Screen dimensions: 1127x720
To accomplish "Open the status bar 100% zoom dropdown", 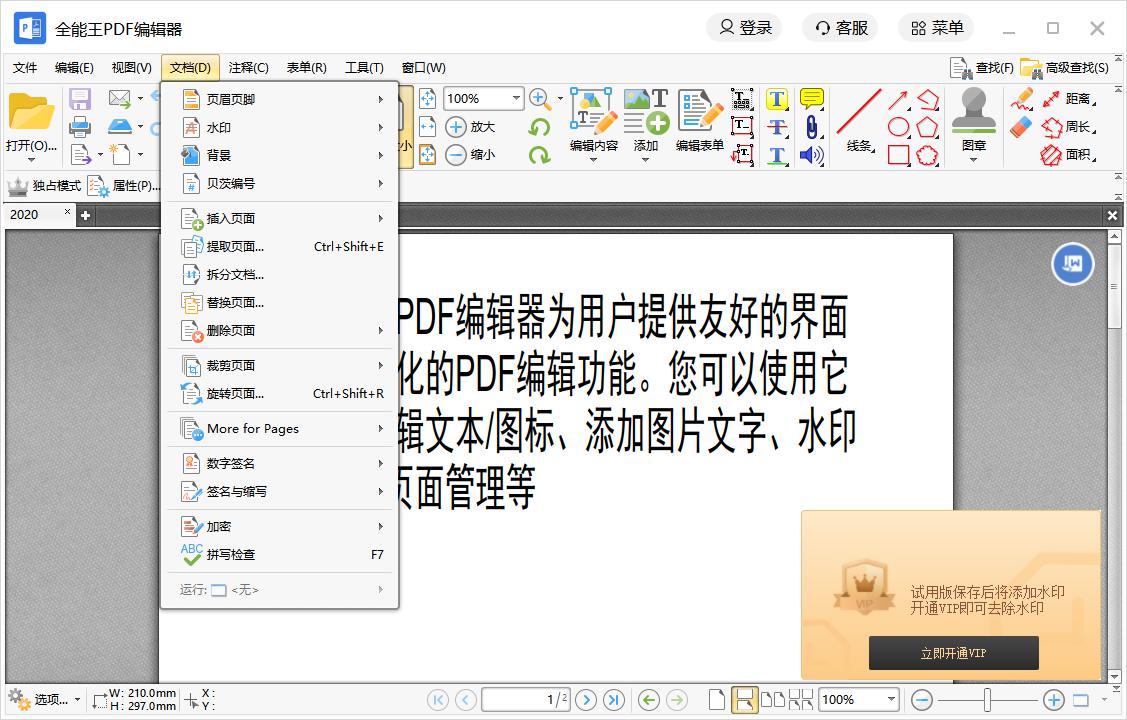I will click(890, 700).
